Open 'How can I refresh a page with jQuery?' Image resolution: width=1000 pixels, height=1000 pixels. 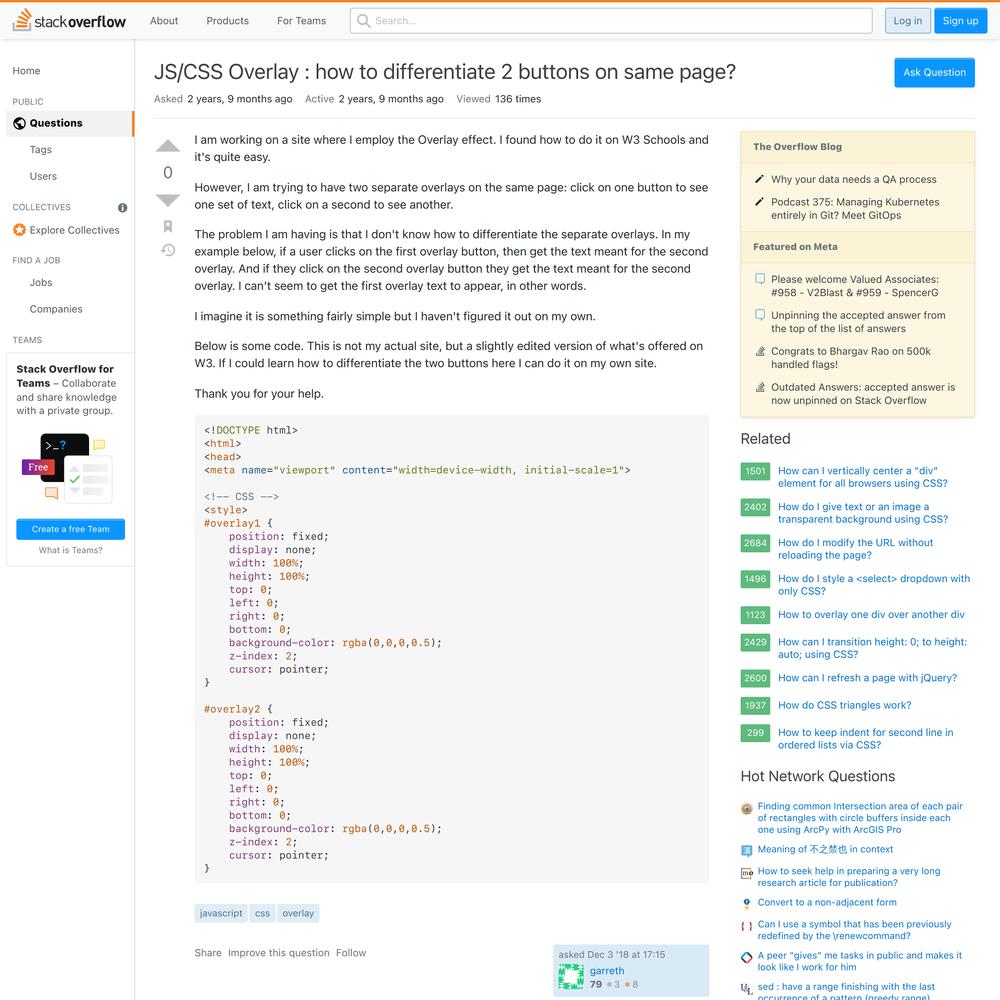tap(867, 678)
